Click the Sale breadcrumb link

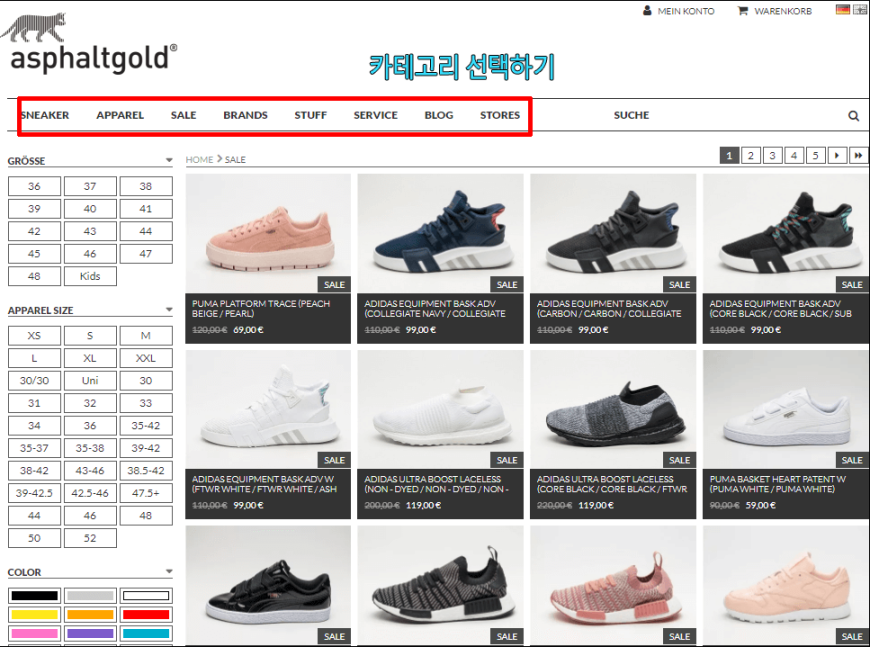235,159
